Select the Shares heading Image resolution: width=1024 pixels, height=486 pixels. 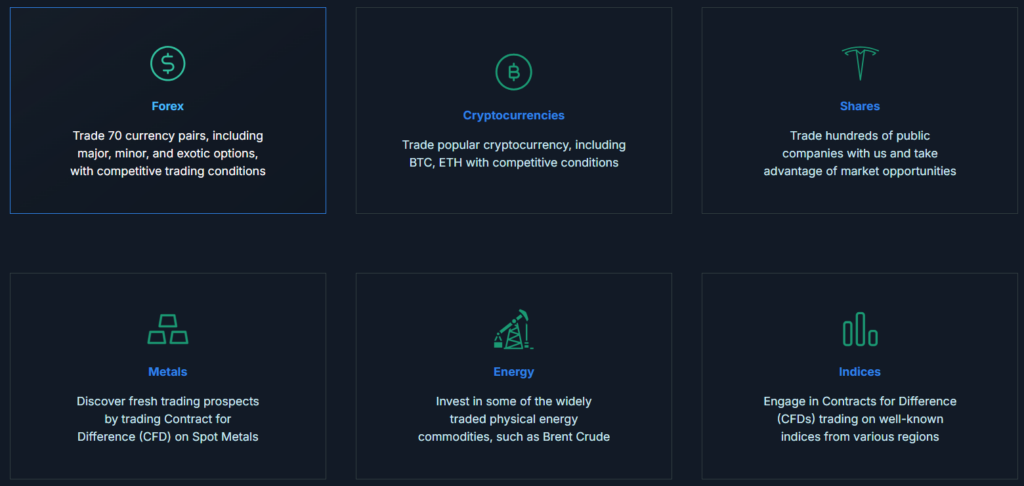(860, 105)
